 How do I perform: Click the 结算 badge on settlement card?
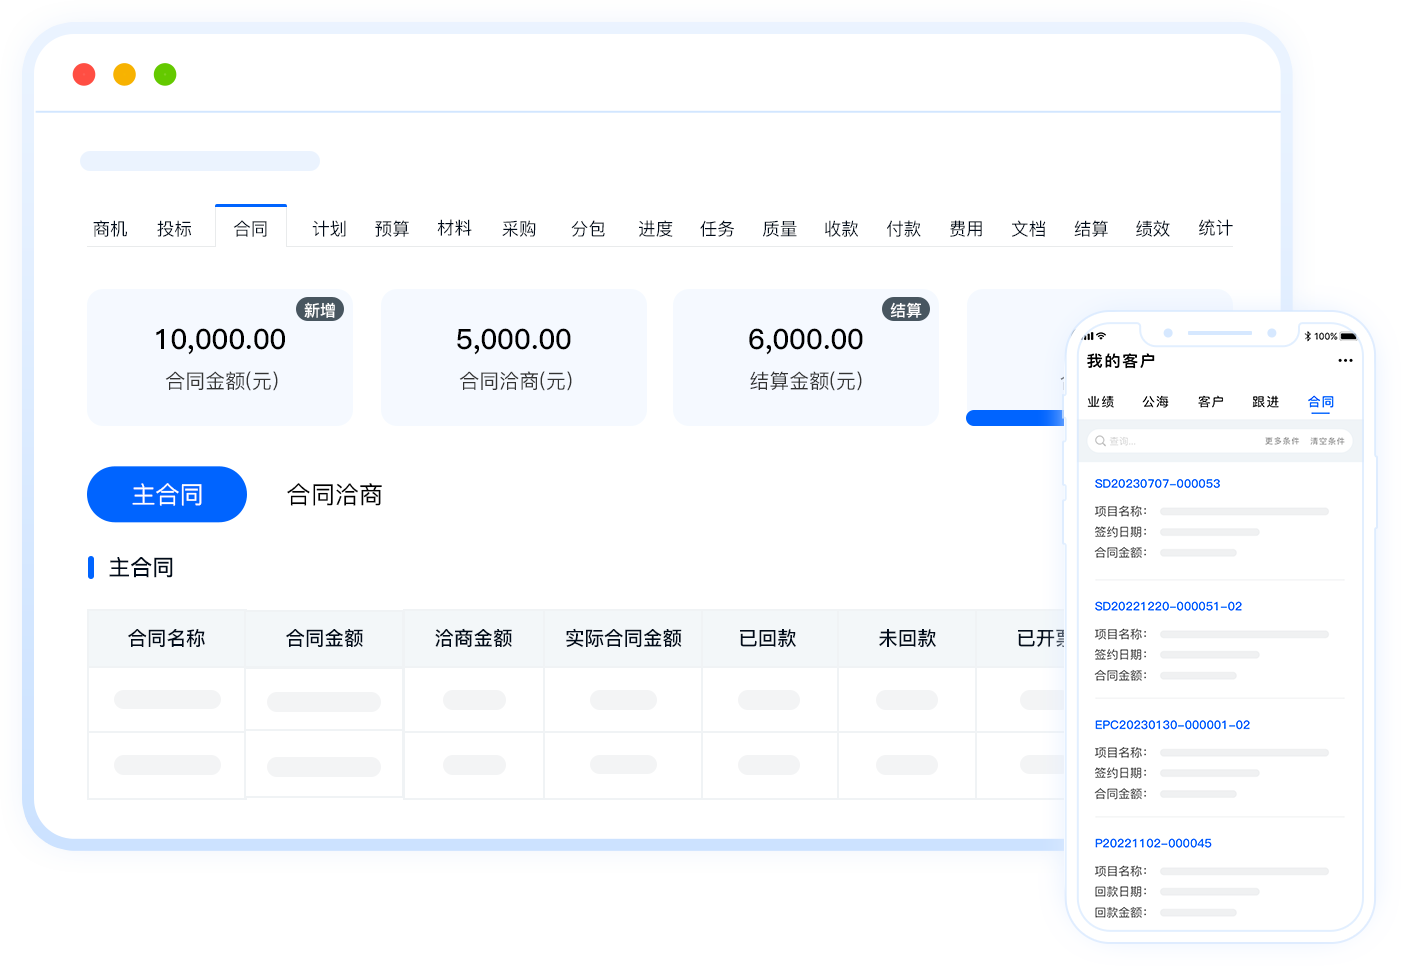(905, 310)
